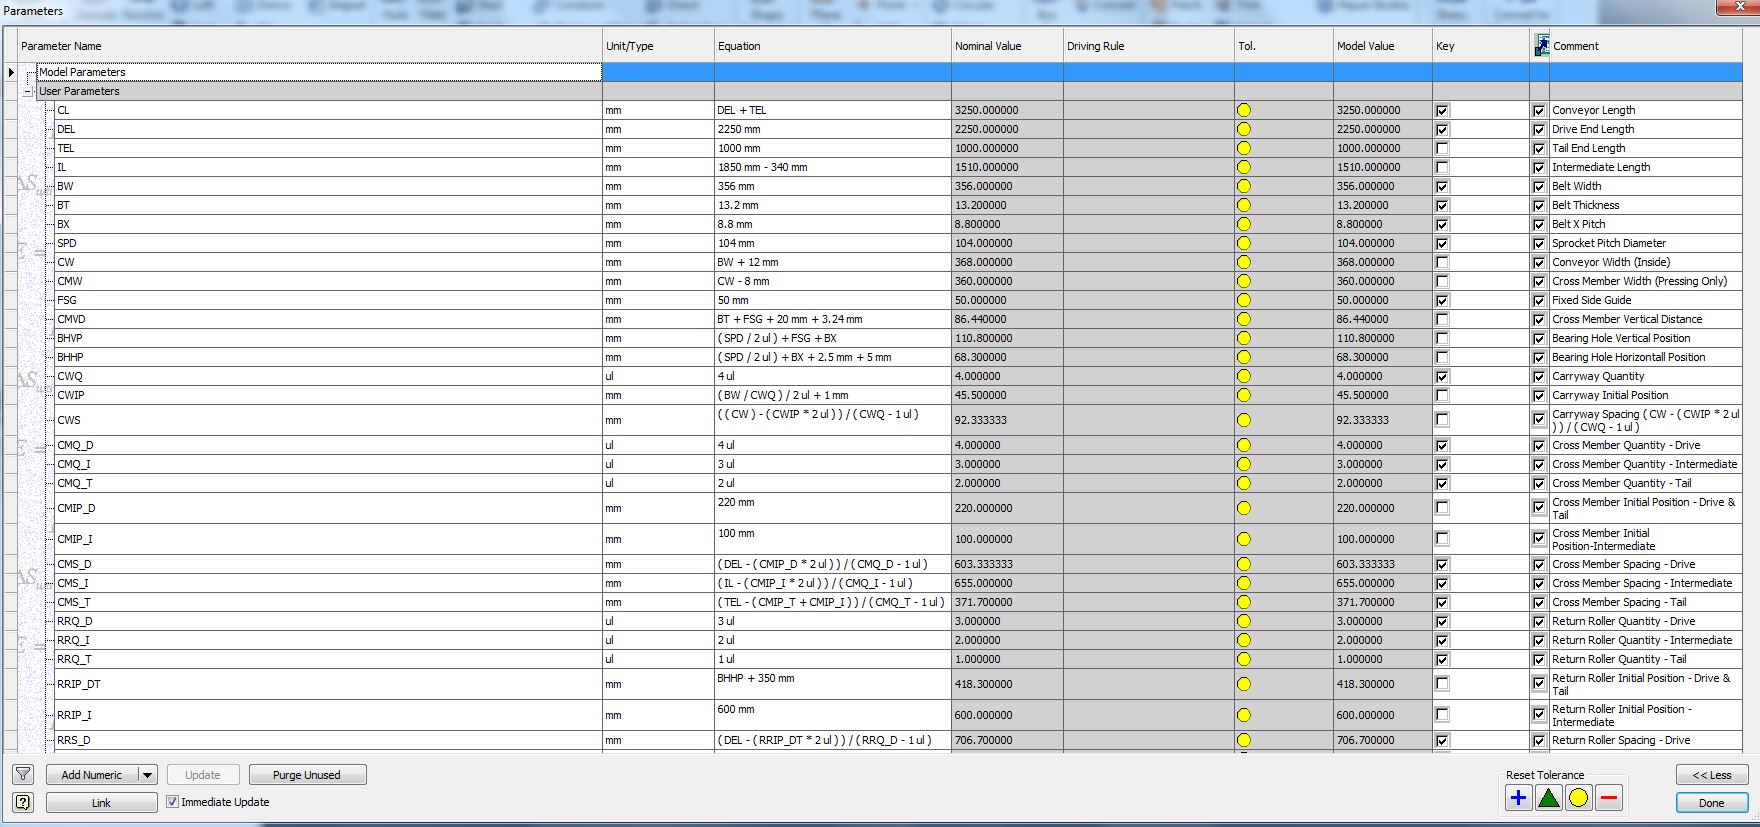Click the Tol. column header

(x=1284, y=46)
